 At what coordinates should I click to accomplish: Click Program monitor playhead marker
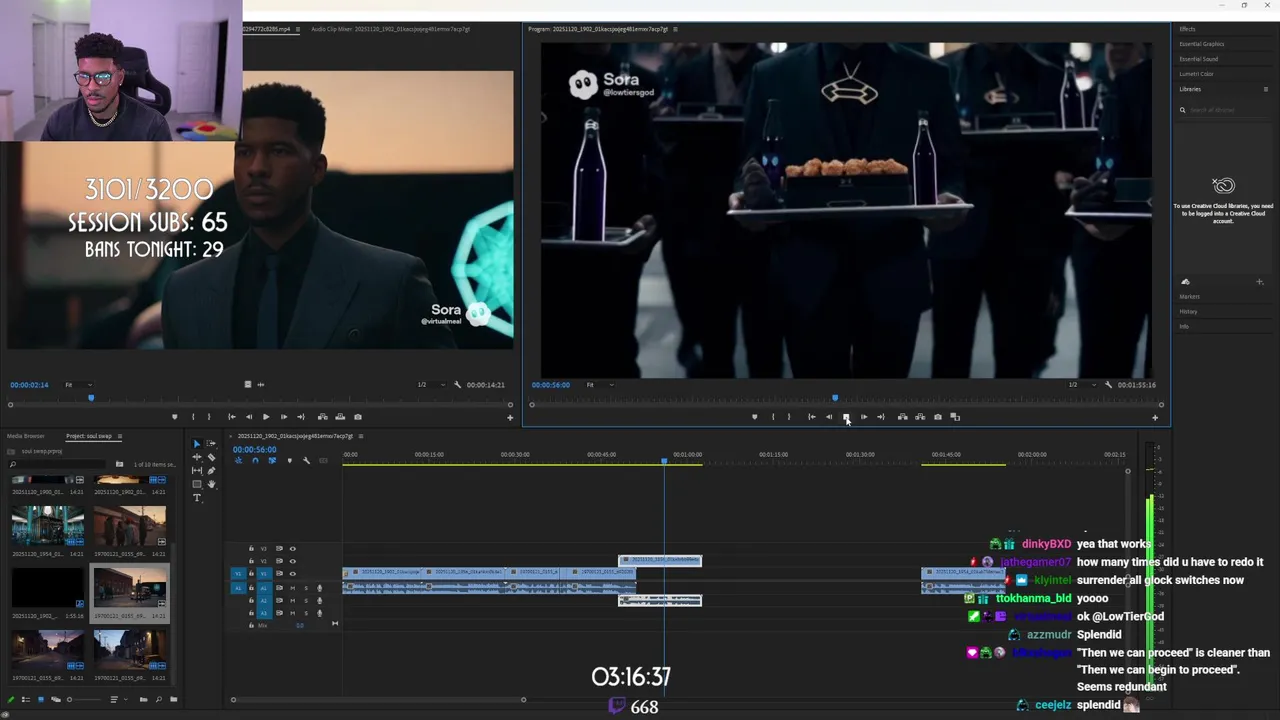point(835,398)
